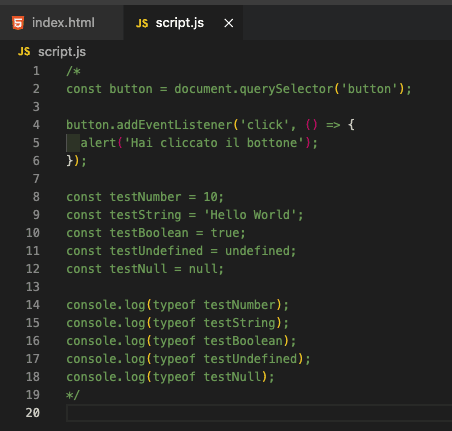Screen dimensions: 452x431
Task: Click testNumber declaration on line 8
Action: click(145, 197)
